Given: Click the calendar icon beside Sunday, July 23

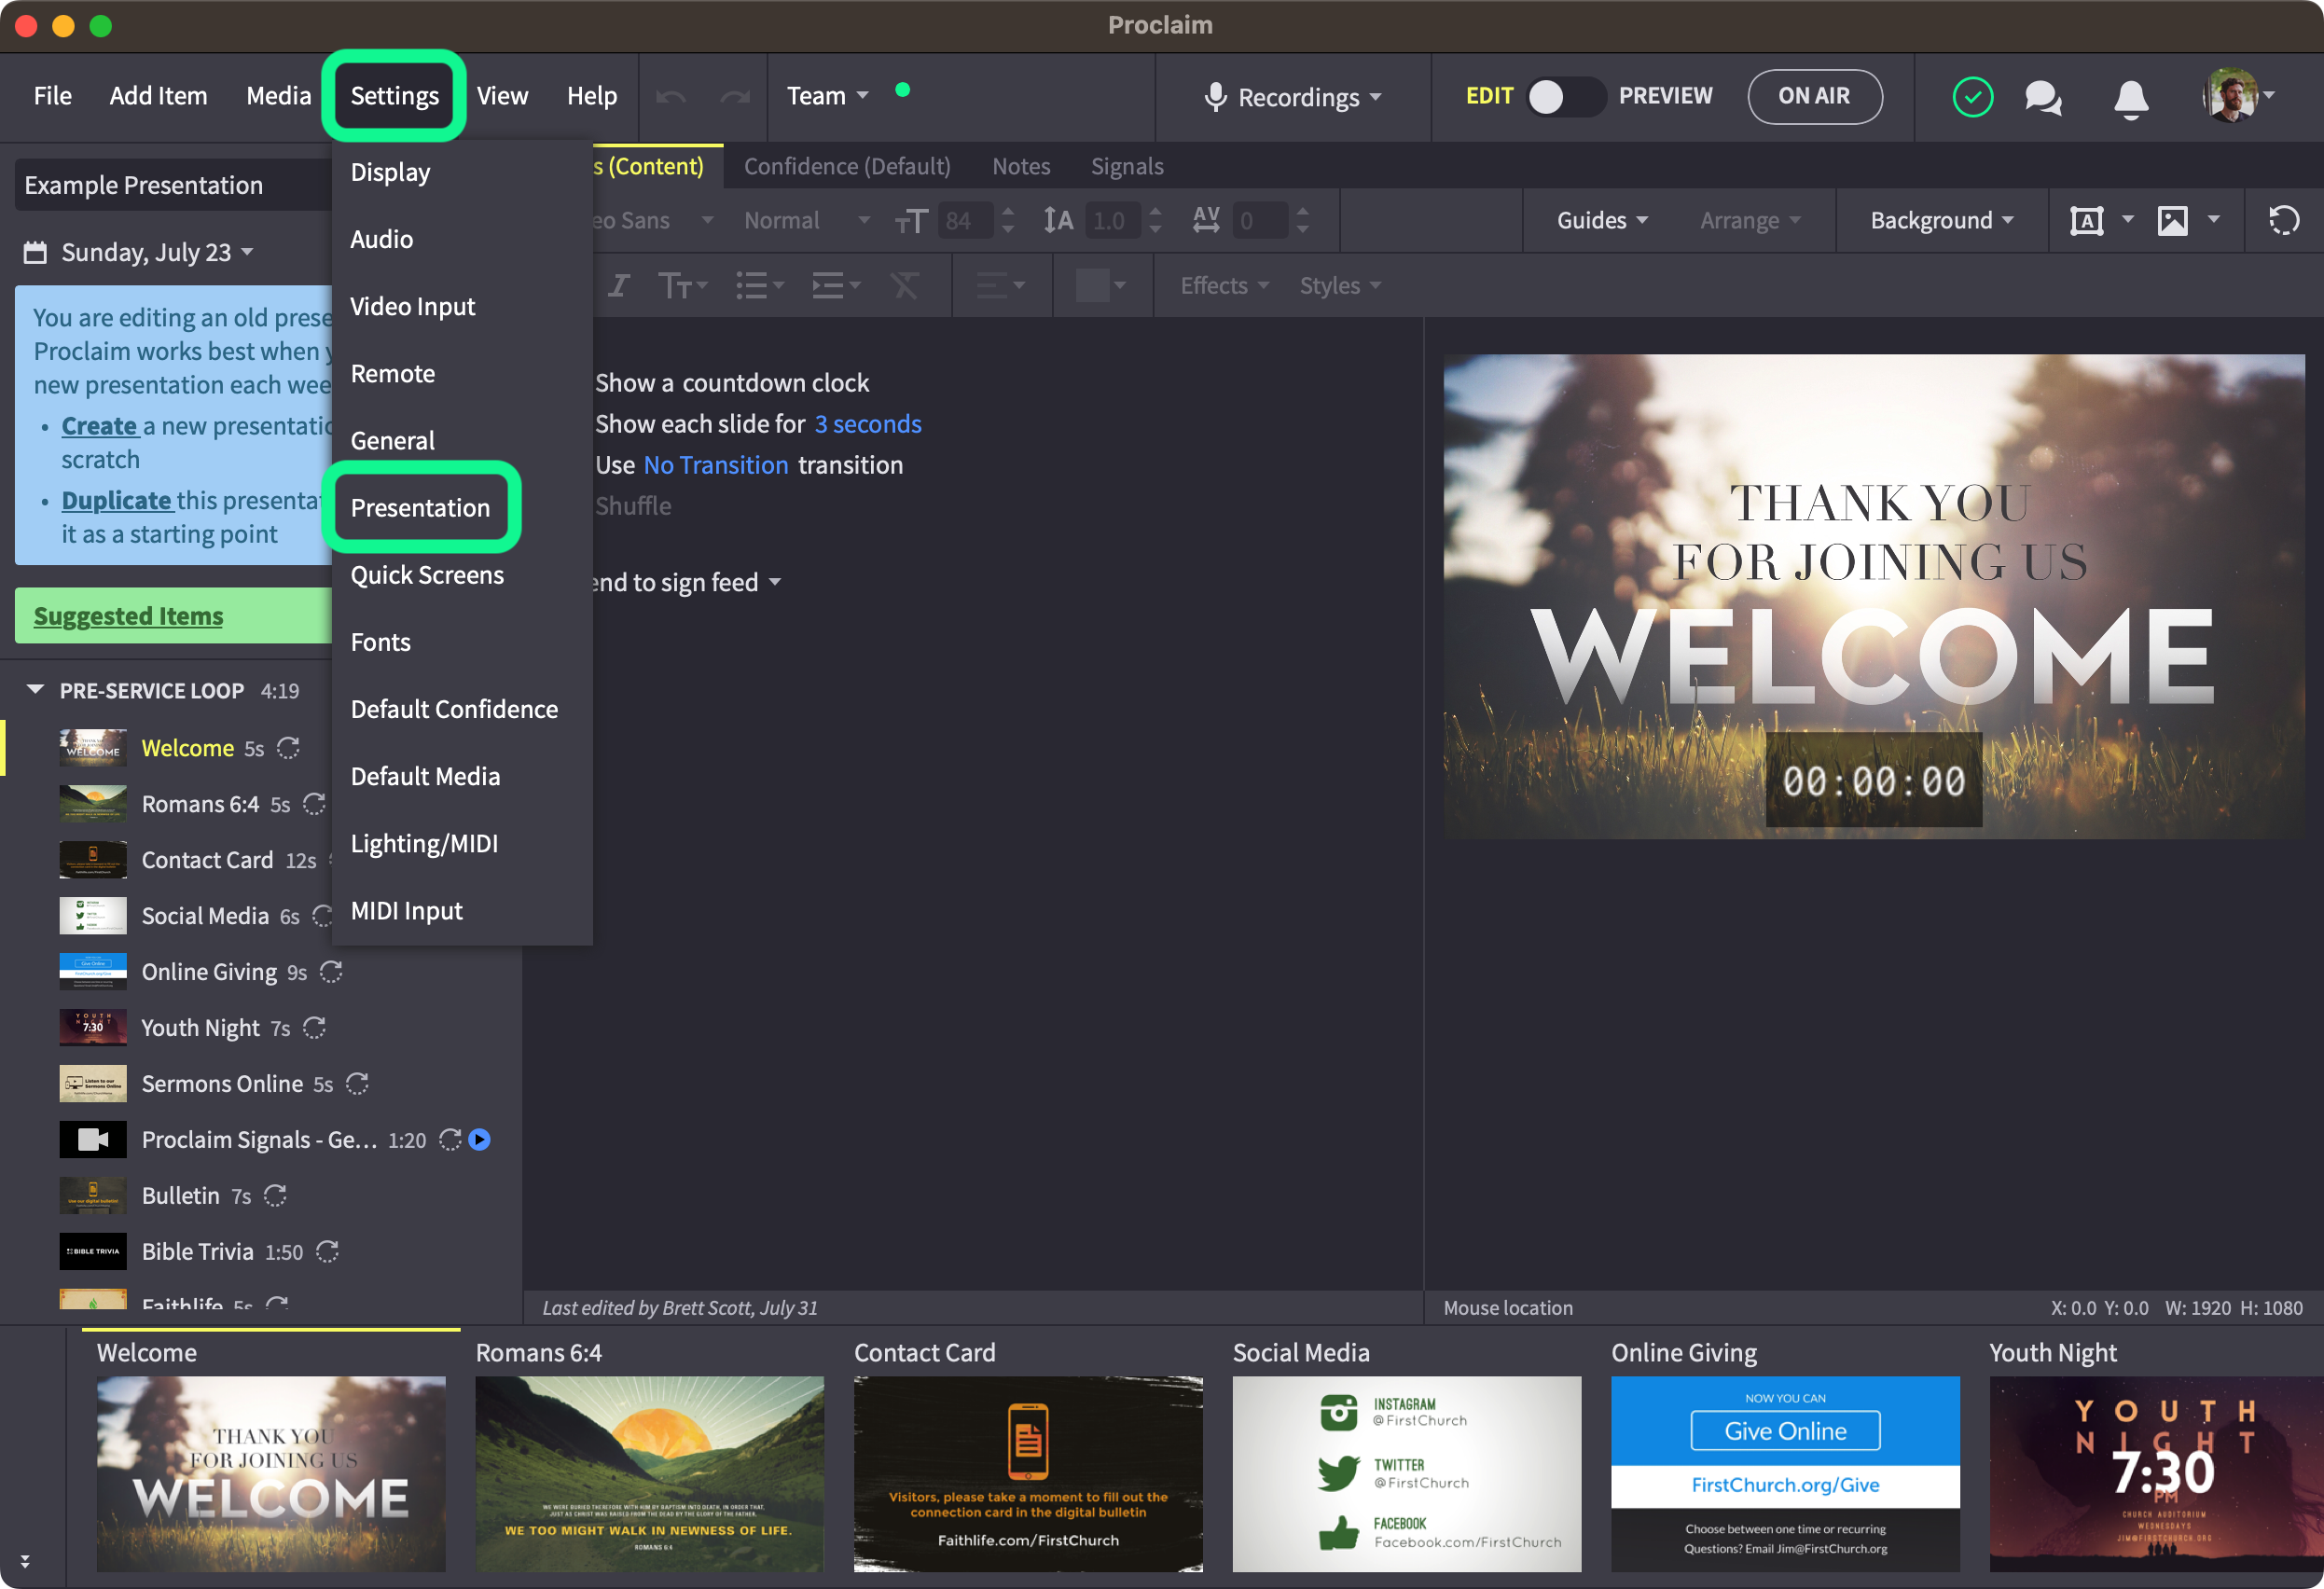Looking at the screenshot, I should coord(35,252).
